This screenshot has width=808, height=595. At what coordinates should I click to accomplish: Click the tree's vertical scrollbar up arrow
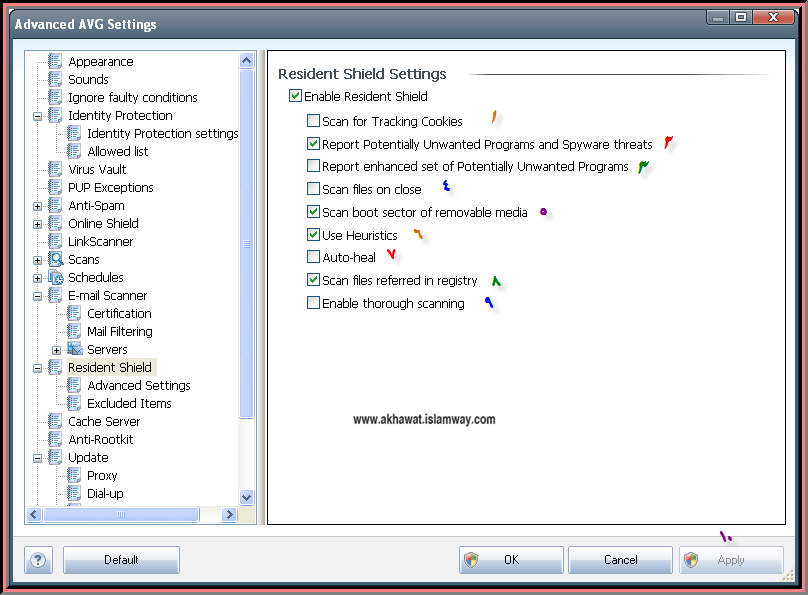tap(247, 61)
